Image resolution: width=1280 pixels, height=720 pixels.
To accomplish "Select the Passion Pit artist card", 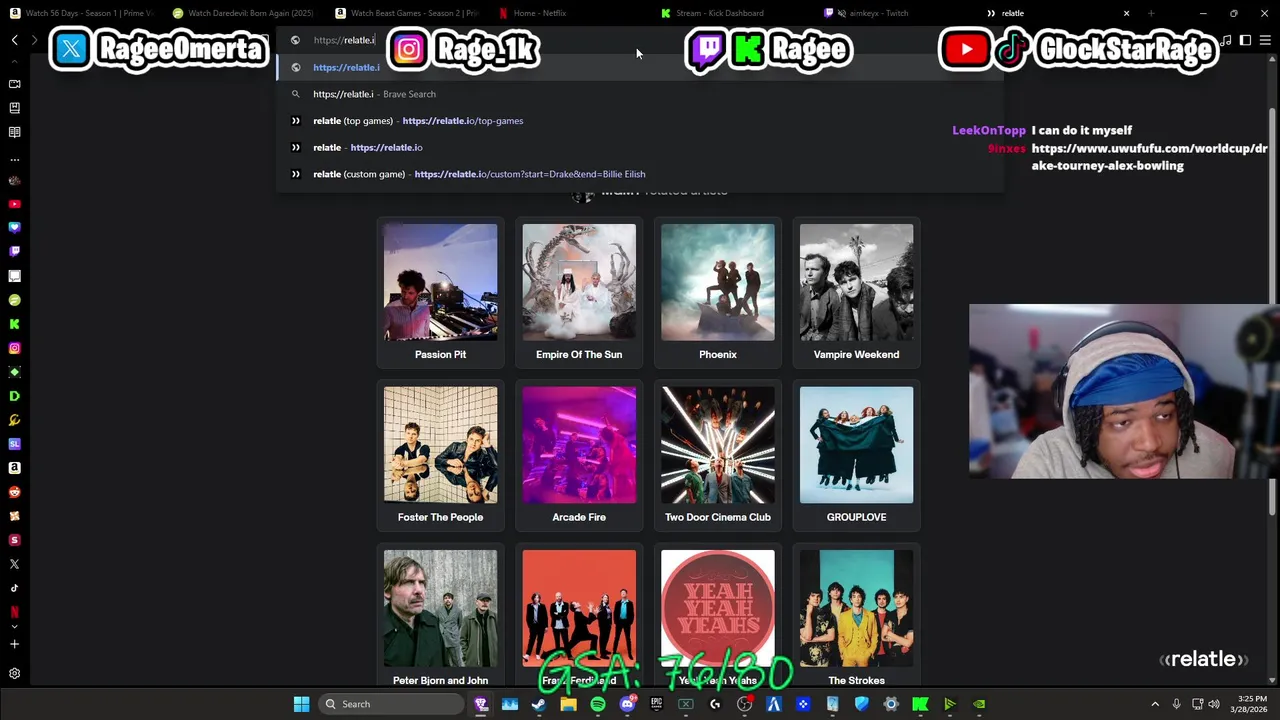I will 440,292.
